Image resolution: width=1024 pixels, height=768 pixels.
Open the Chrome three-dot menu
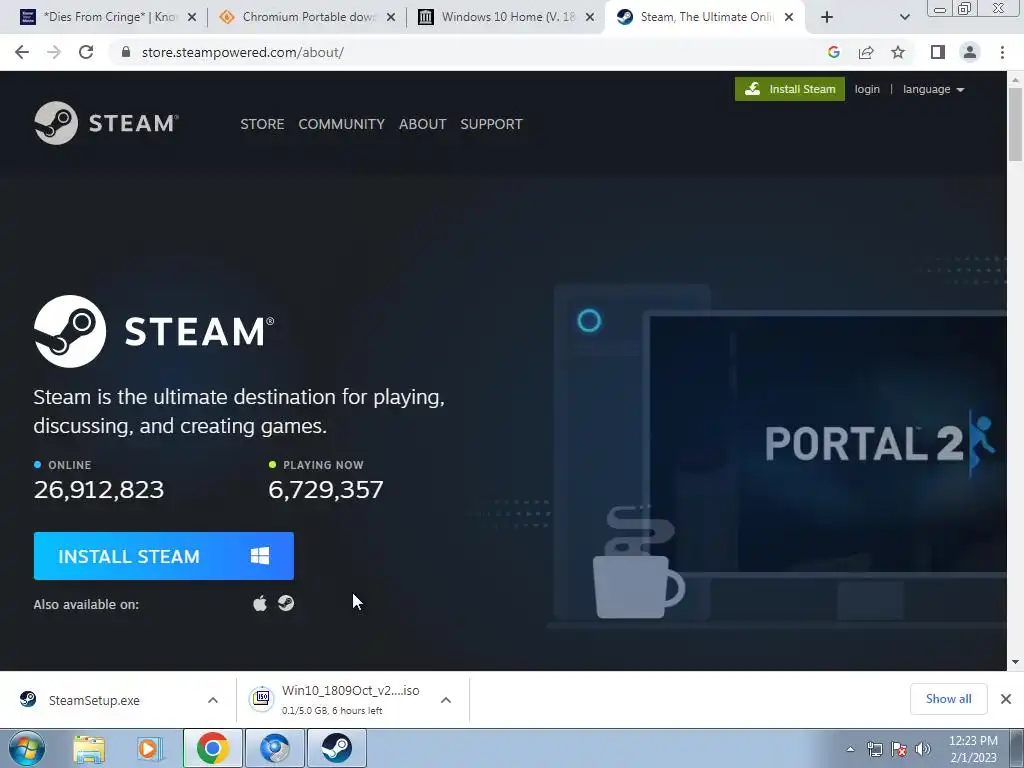[x=1002, y=52]
